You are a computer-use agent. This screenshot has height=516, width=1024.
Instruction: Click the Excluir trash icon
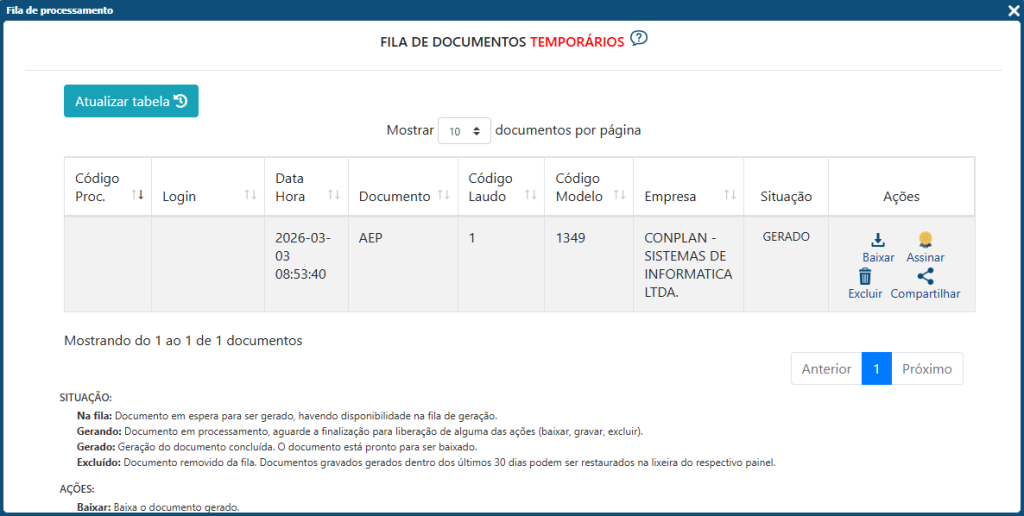[865, 276]
